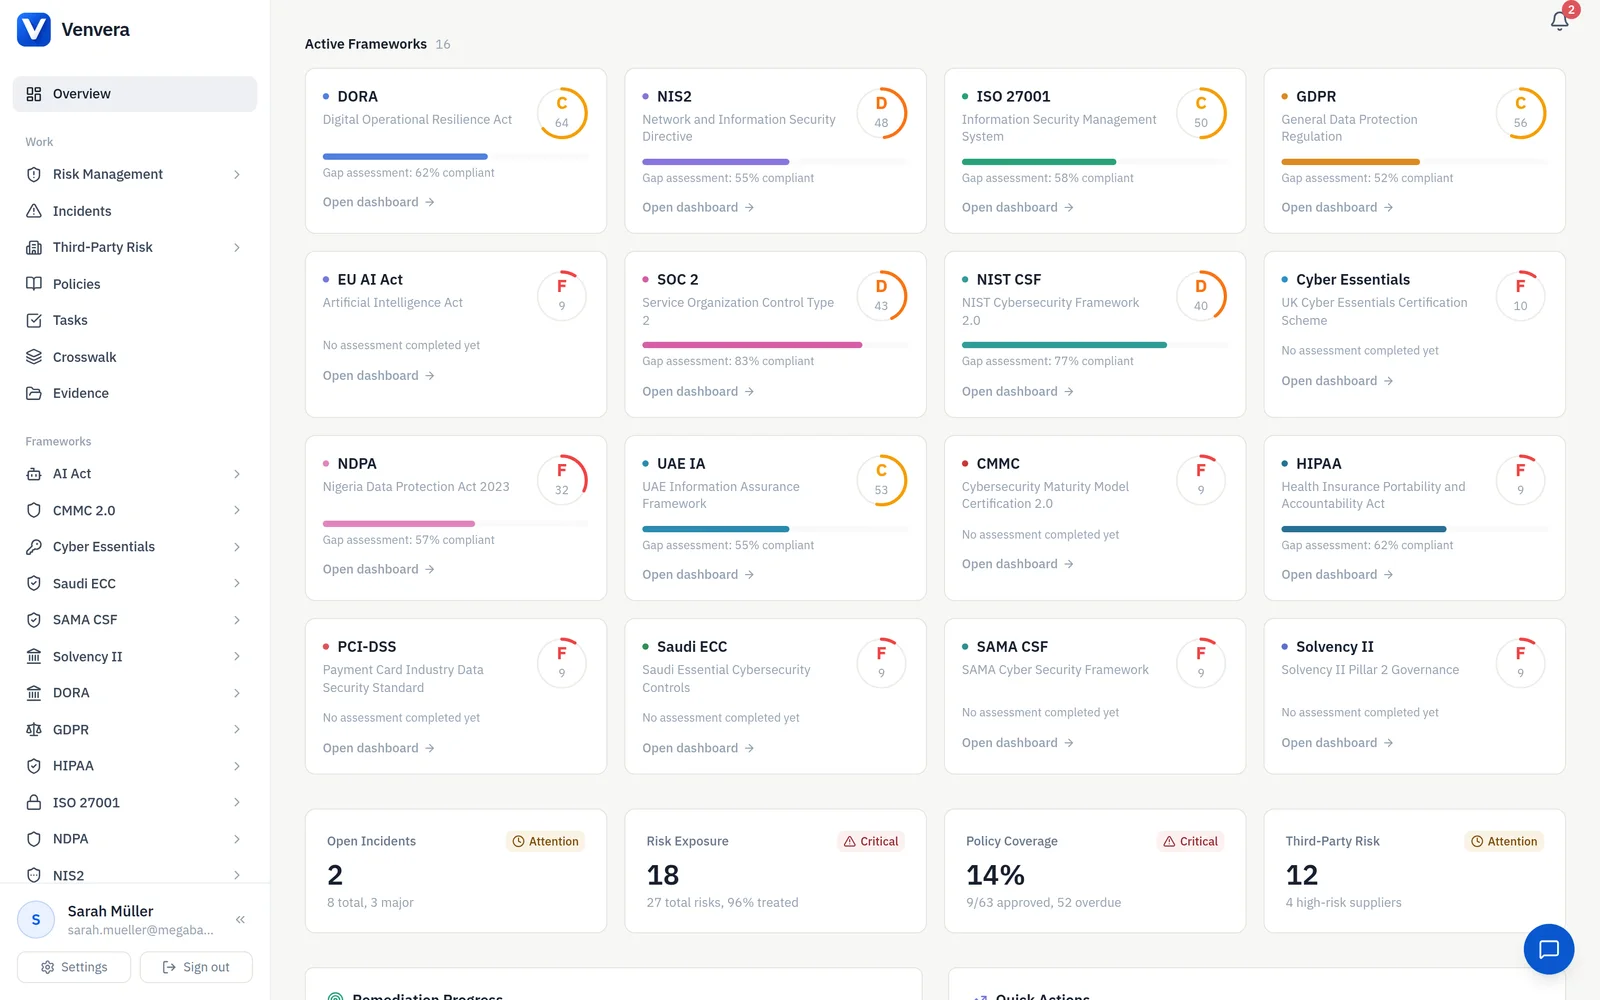
Task: Click the SAMA CSF card title
Action: (x=1012, y=647)
